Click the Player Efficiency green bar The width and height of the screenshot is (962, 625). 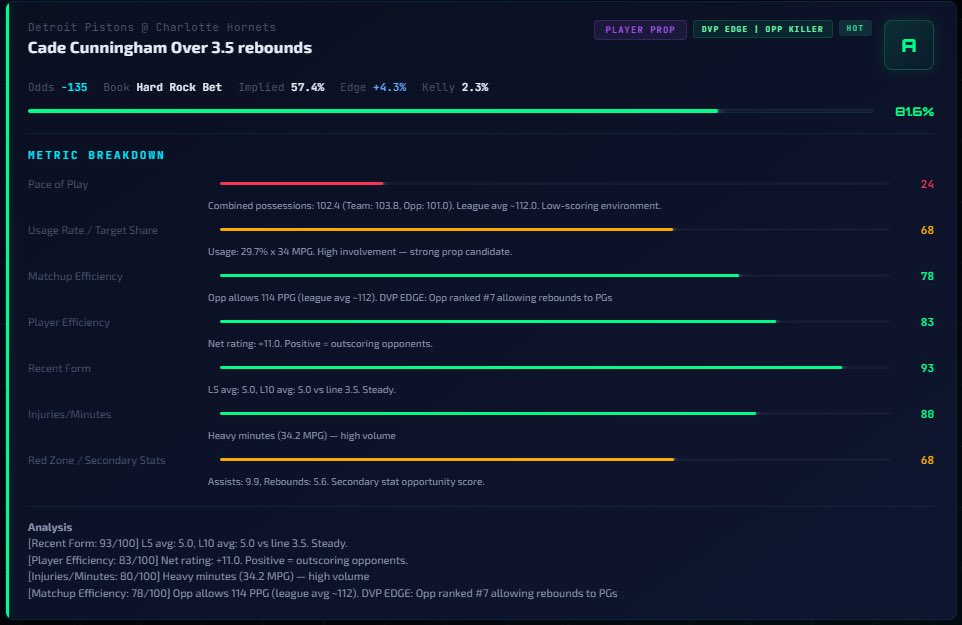tap(498, 321)
